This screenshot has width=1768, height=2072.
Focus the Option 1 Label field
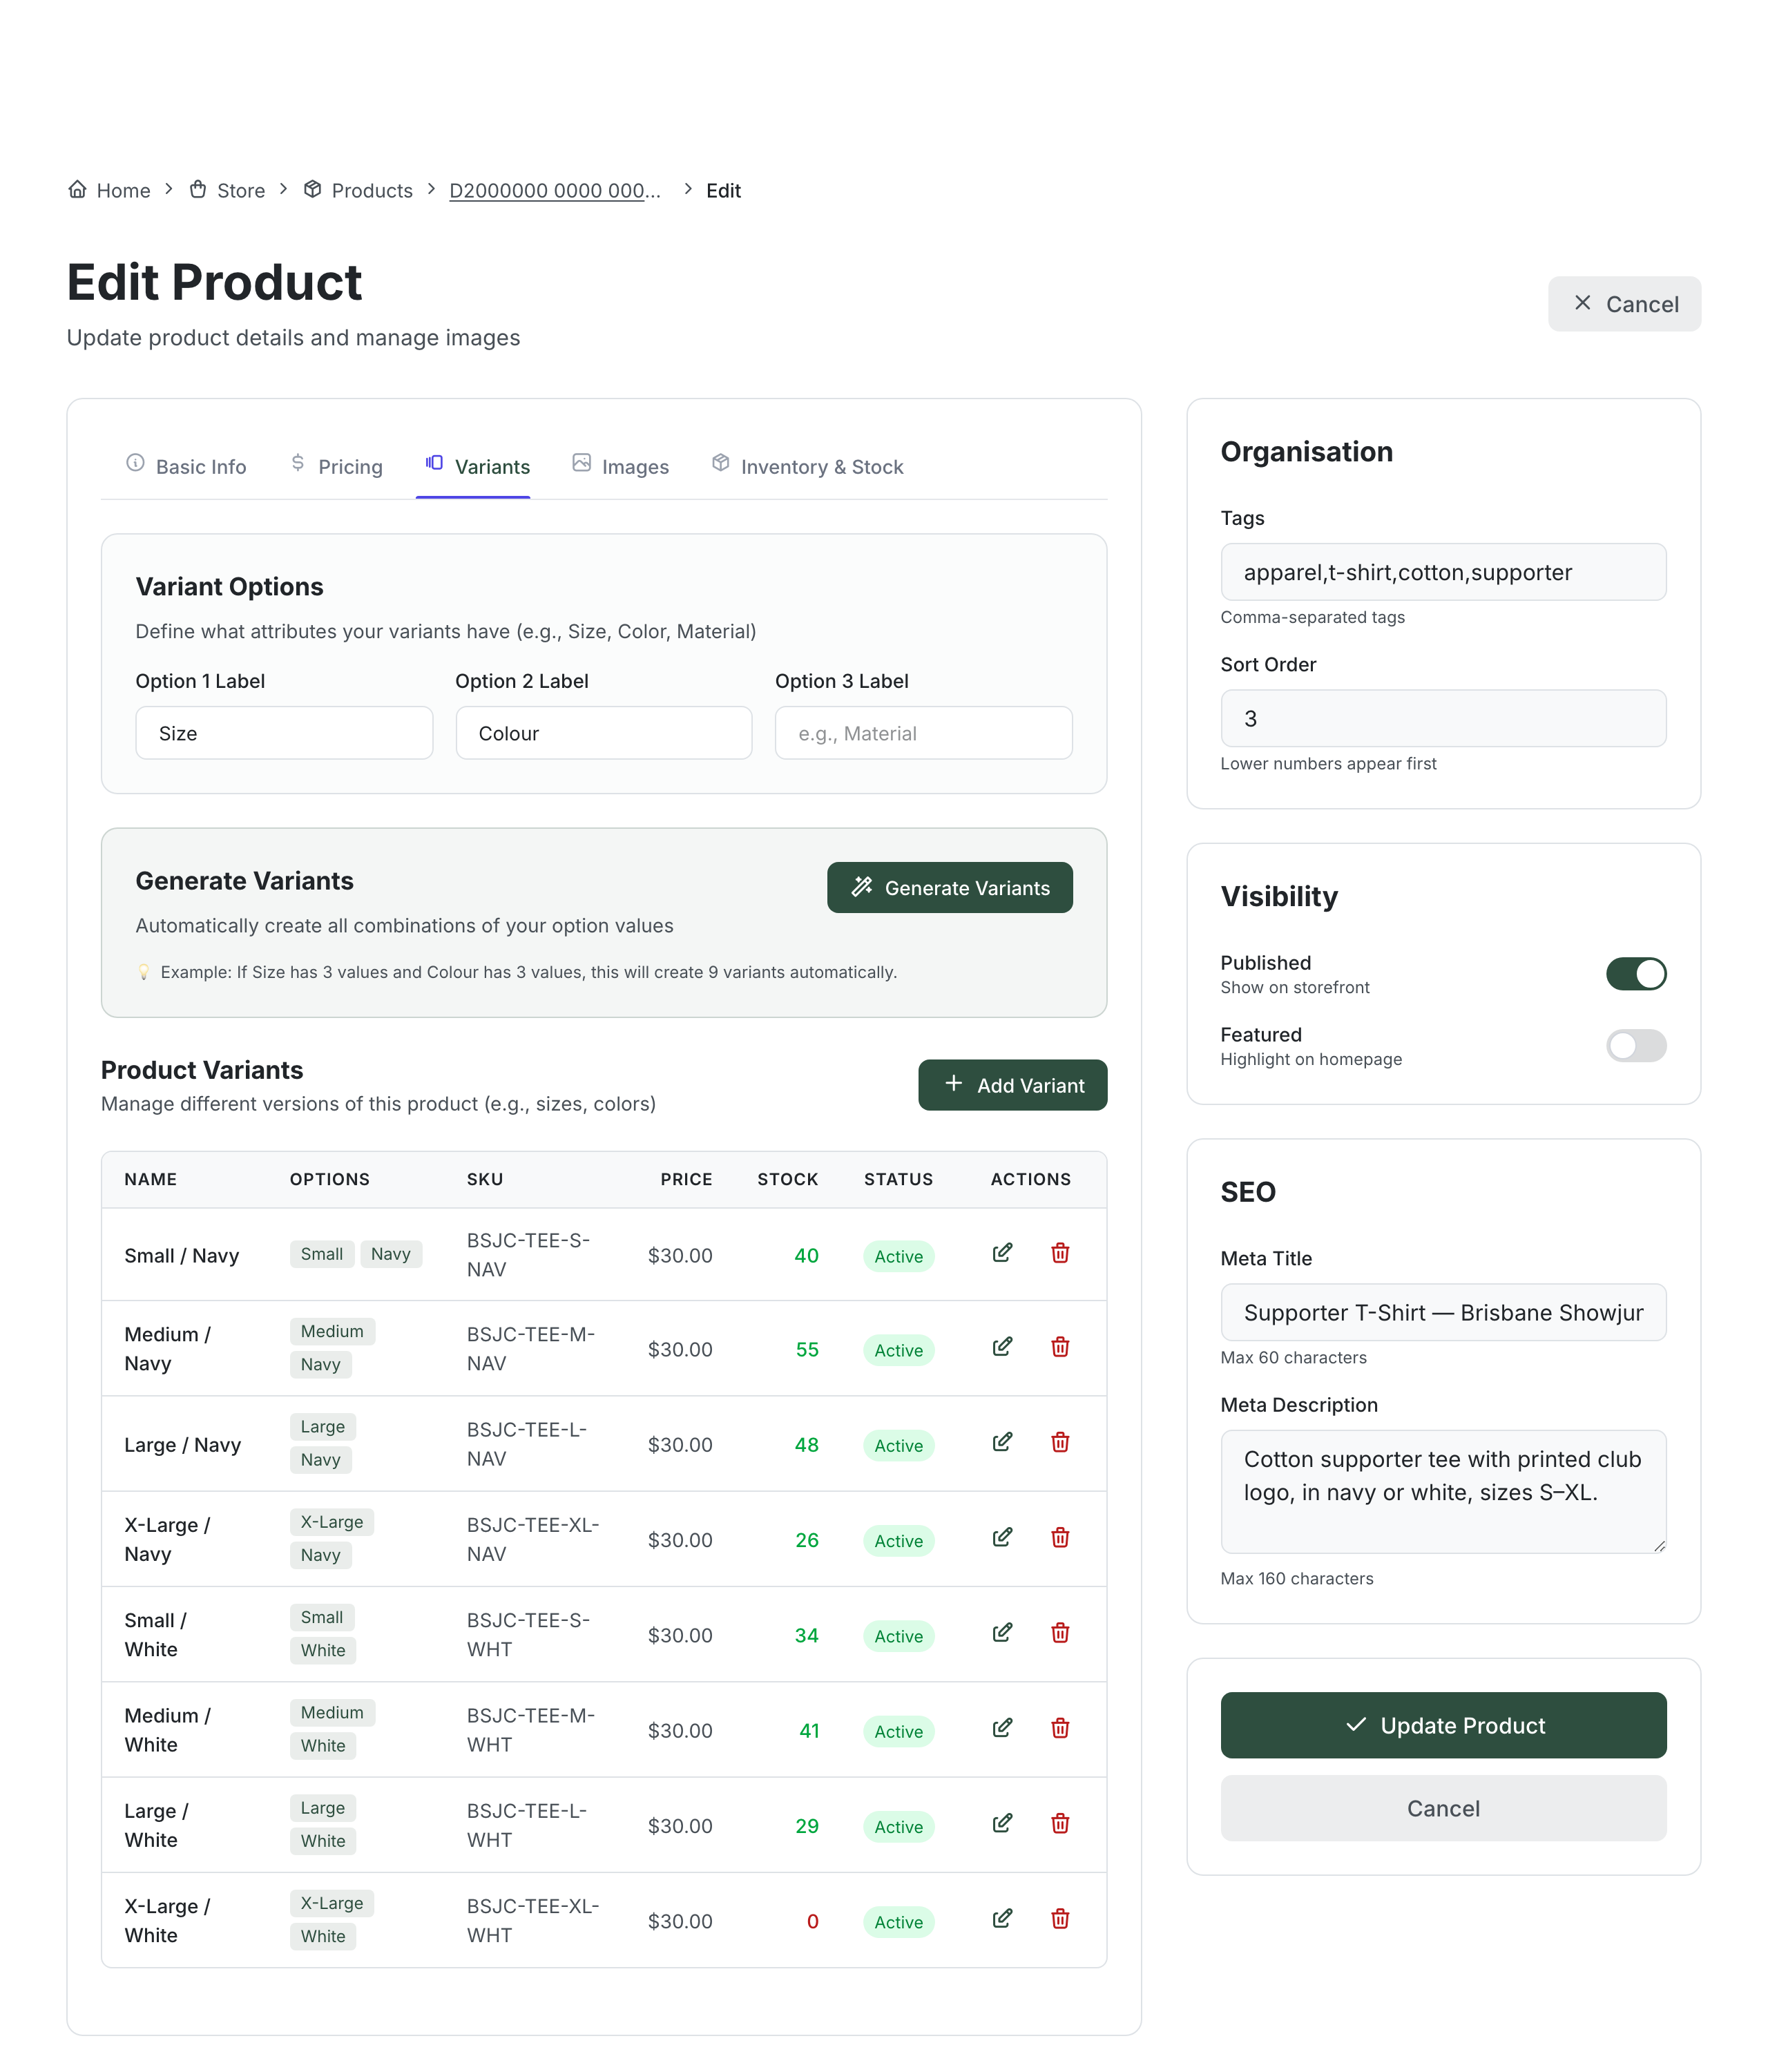284,733
